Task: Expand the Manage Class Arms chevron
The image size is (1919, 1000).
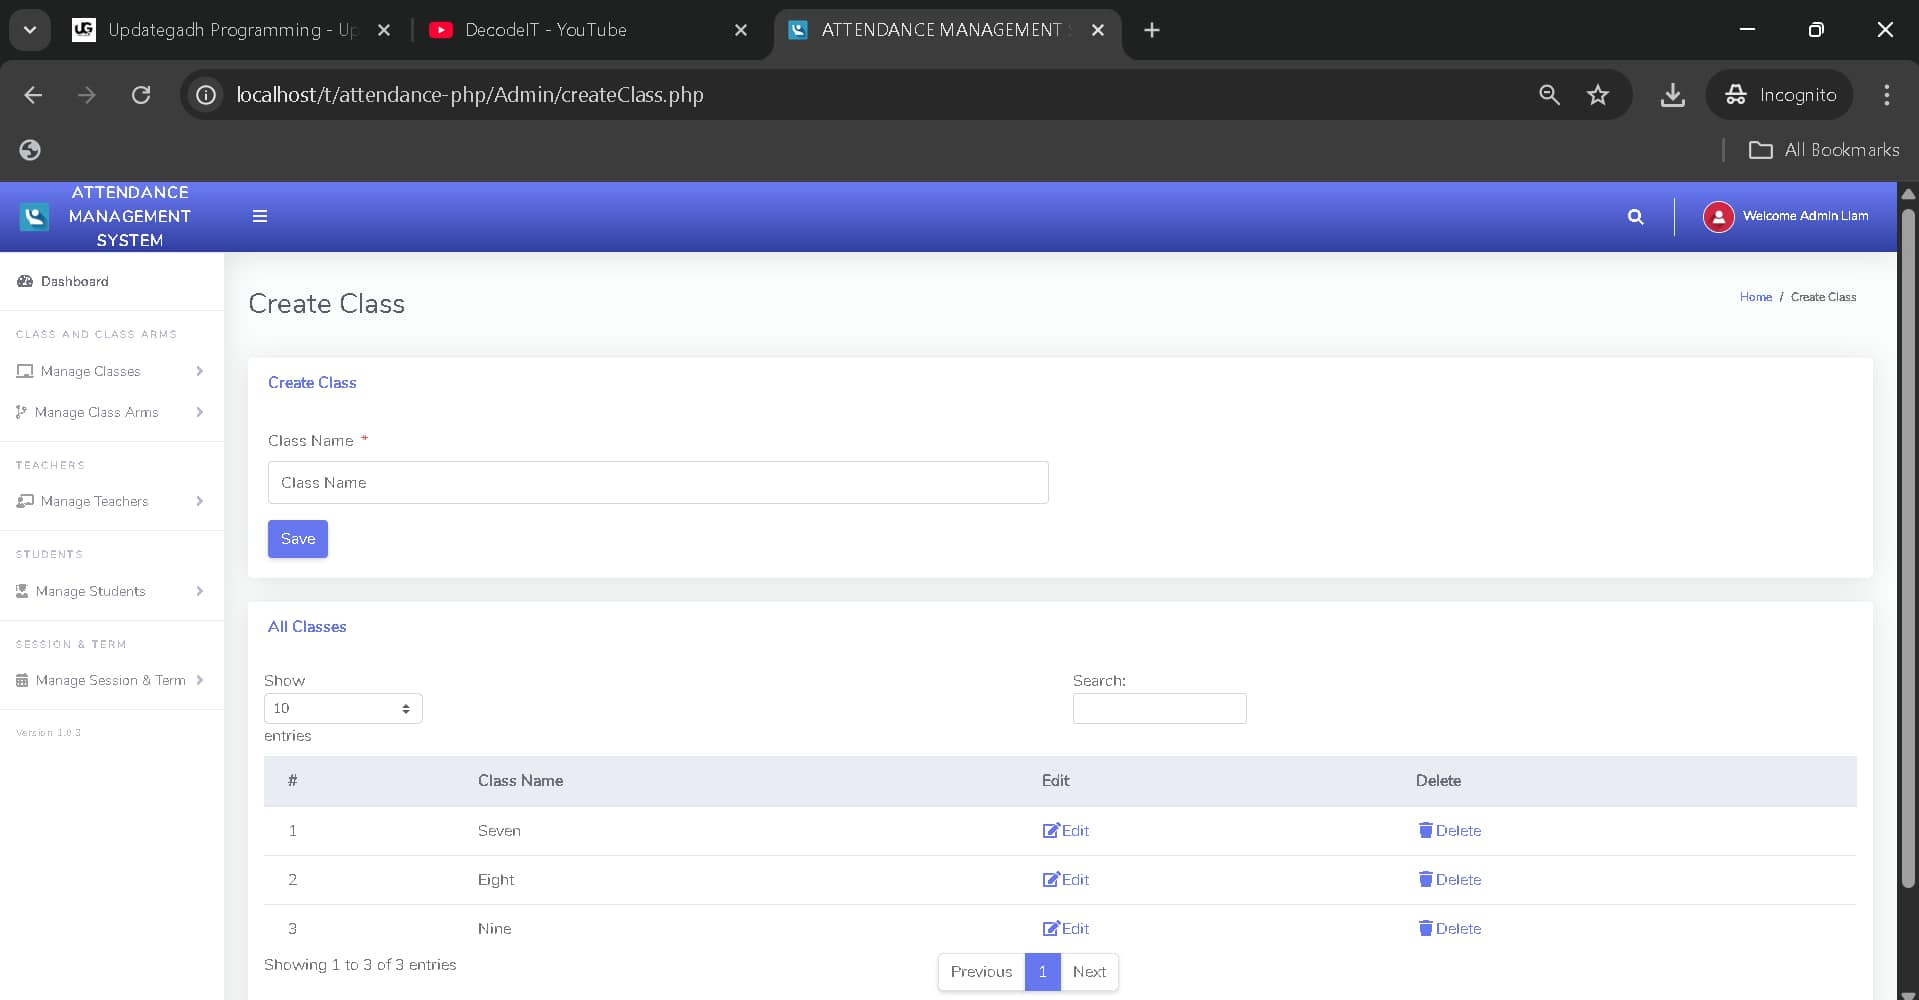Action: click(200, 412)
